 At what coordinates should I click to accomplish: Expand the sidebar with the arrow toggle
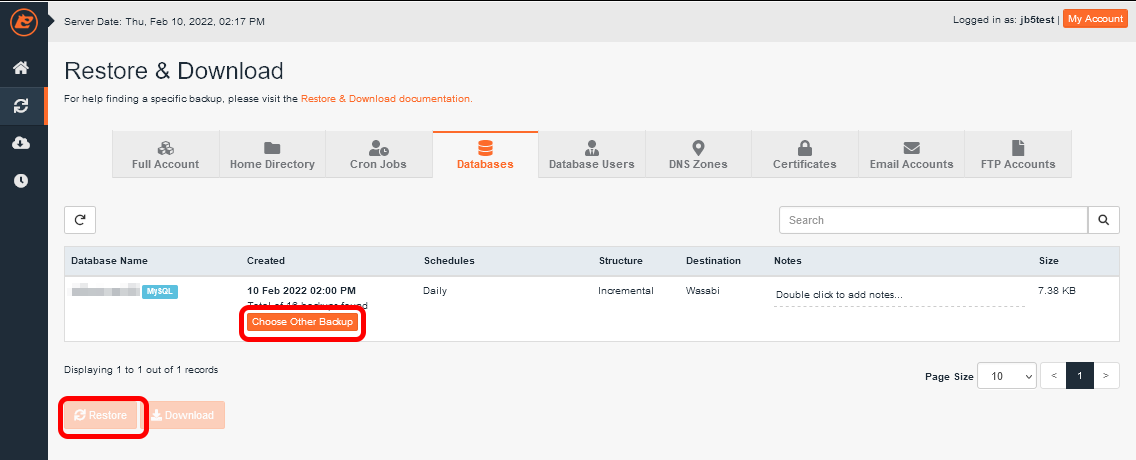[x=52, y=19]
